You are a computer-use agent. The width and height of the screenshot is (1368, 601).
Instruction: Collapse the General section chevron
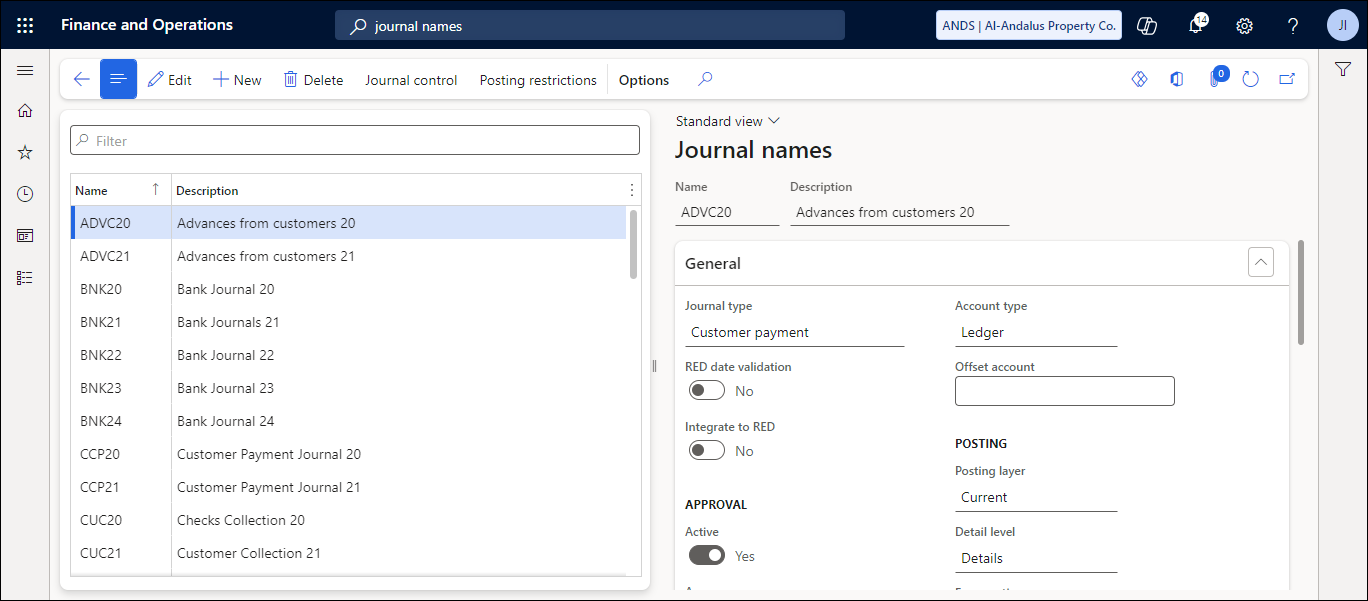[x=1261, y=262]
